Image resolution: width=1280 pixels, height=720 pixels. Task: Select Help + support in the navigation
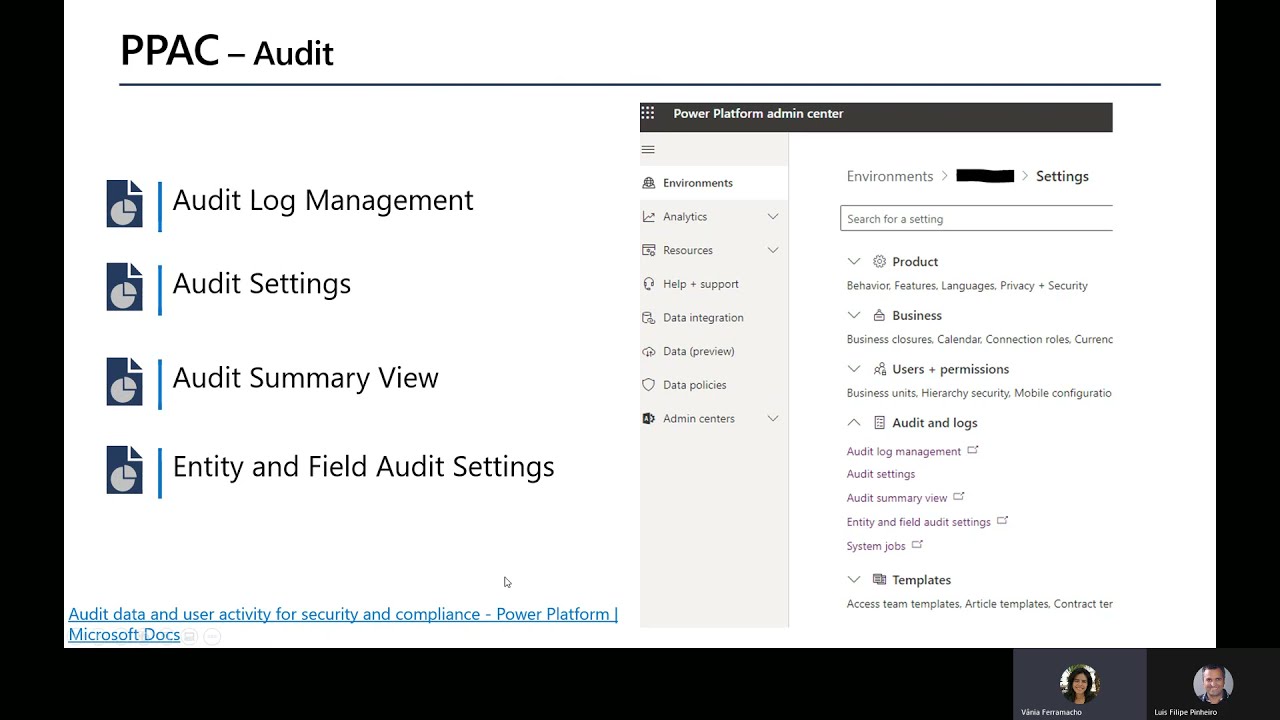(x=714, y=284)
